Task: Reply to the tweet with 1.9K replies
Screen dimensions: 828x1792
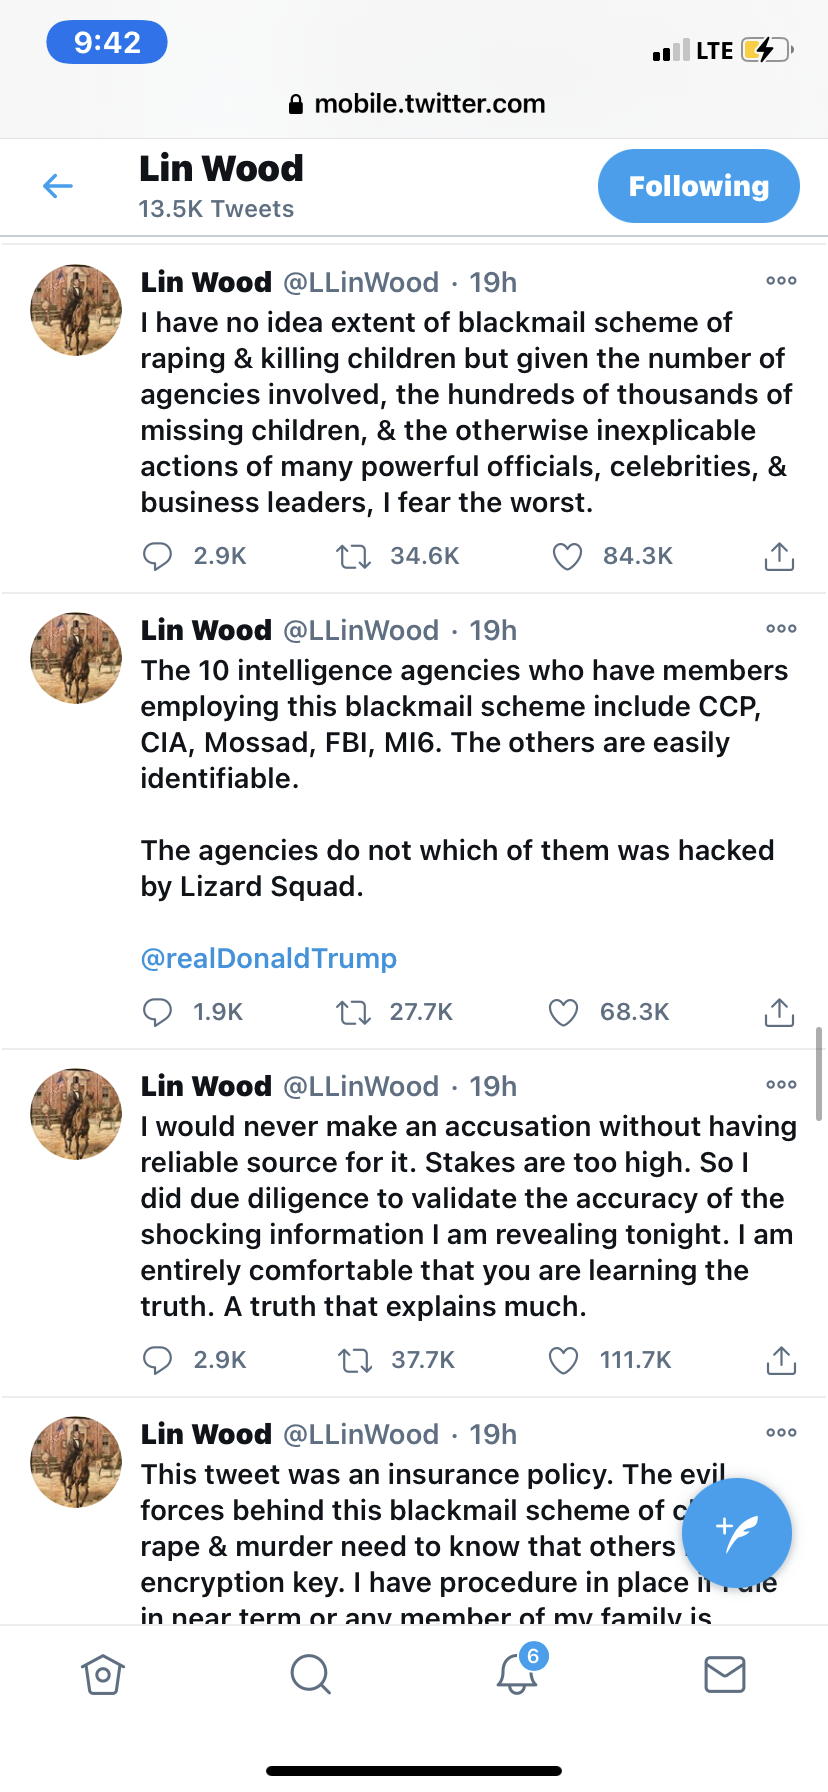Action: pos(158,1012)
